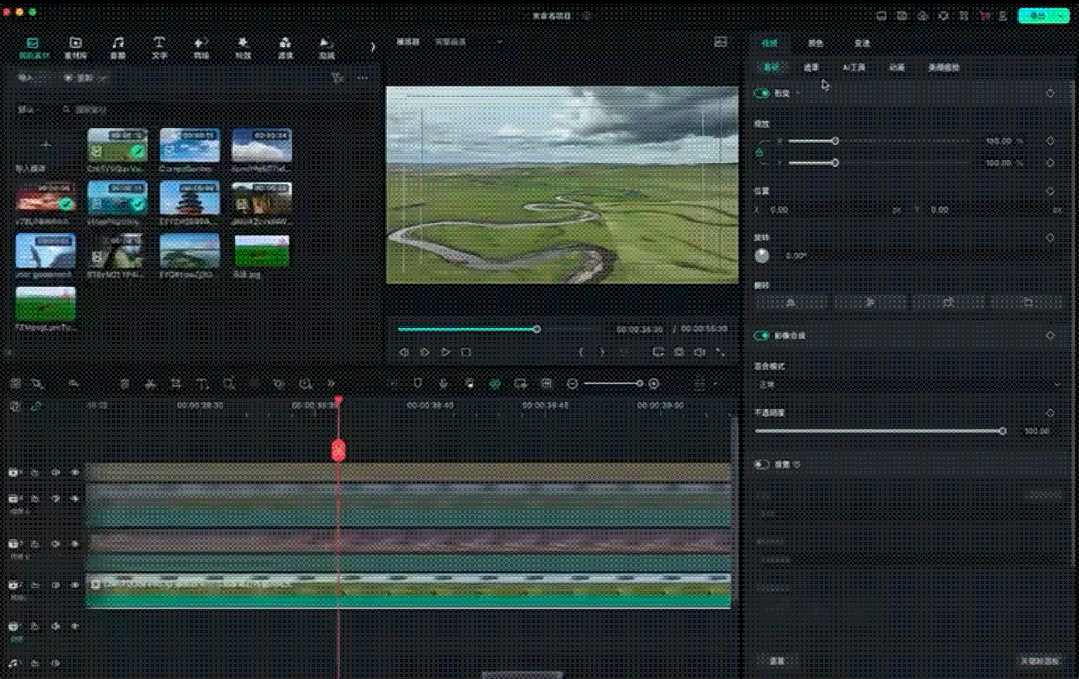Open the Animation (动画) sub-tab
Screen dimensions: 1079x679
click(x=897, y=67)
